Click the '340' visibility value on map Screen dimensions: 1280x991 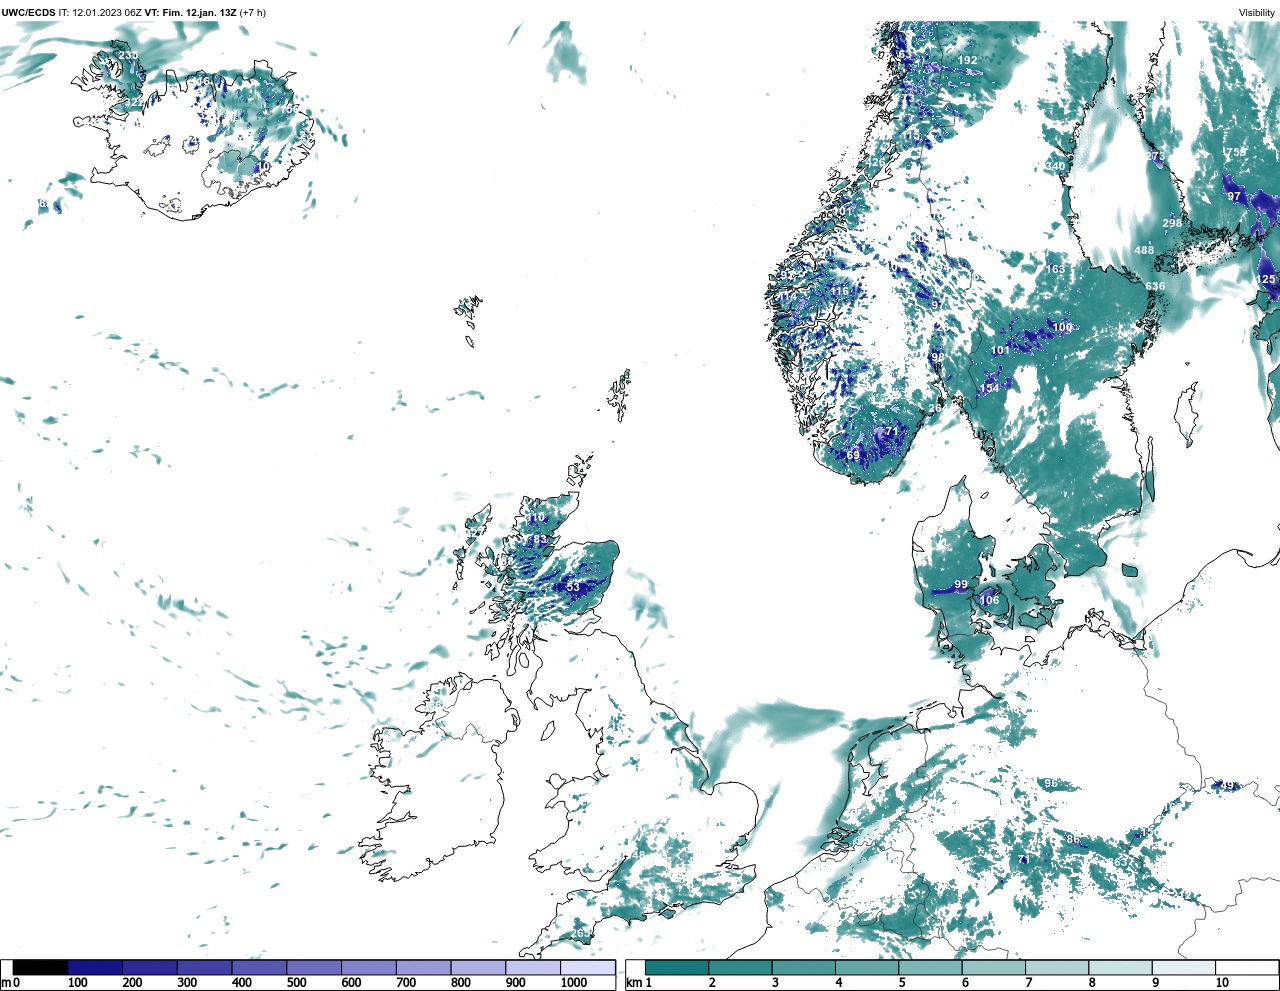[1055, 166]
